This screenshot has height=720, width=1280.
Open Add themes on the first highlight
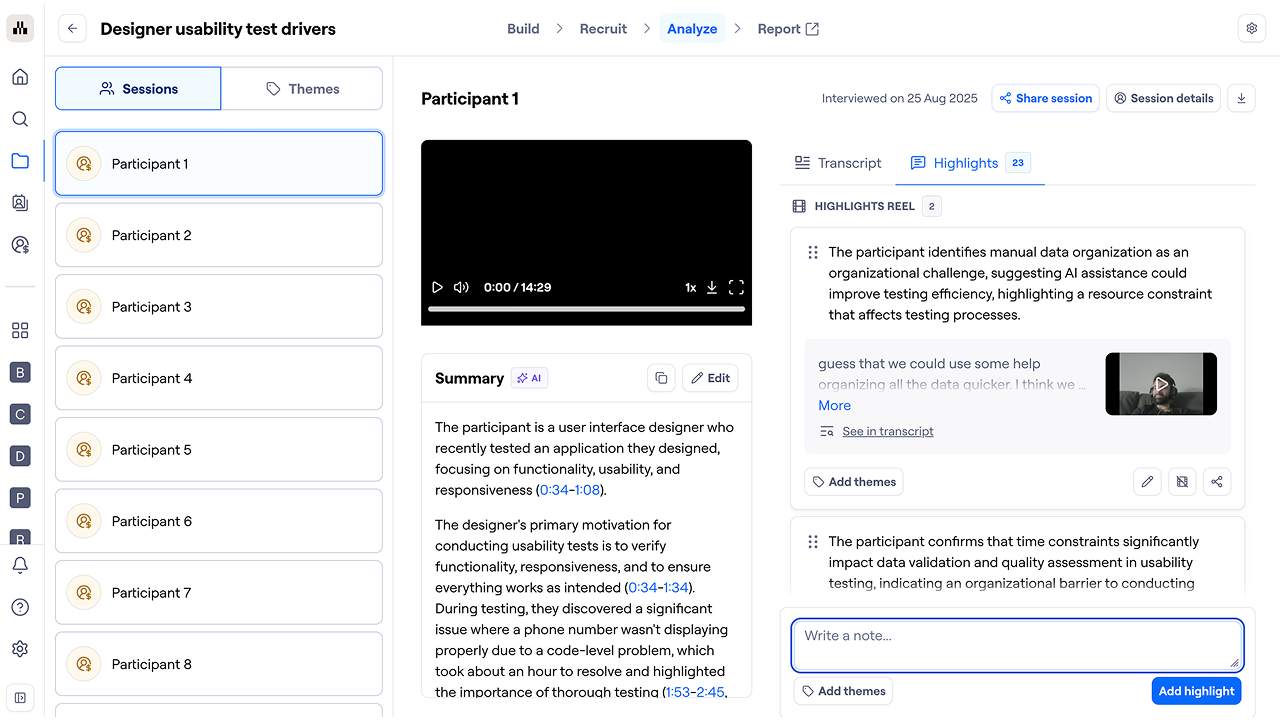pyautogui.click(x=853, y=482)
